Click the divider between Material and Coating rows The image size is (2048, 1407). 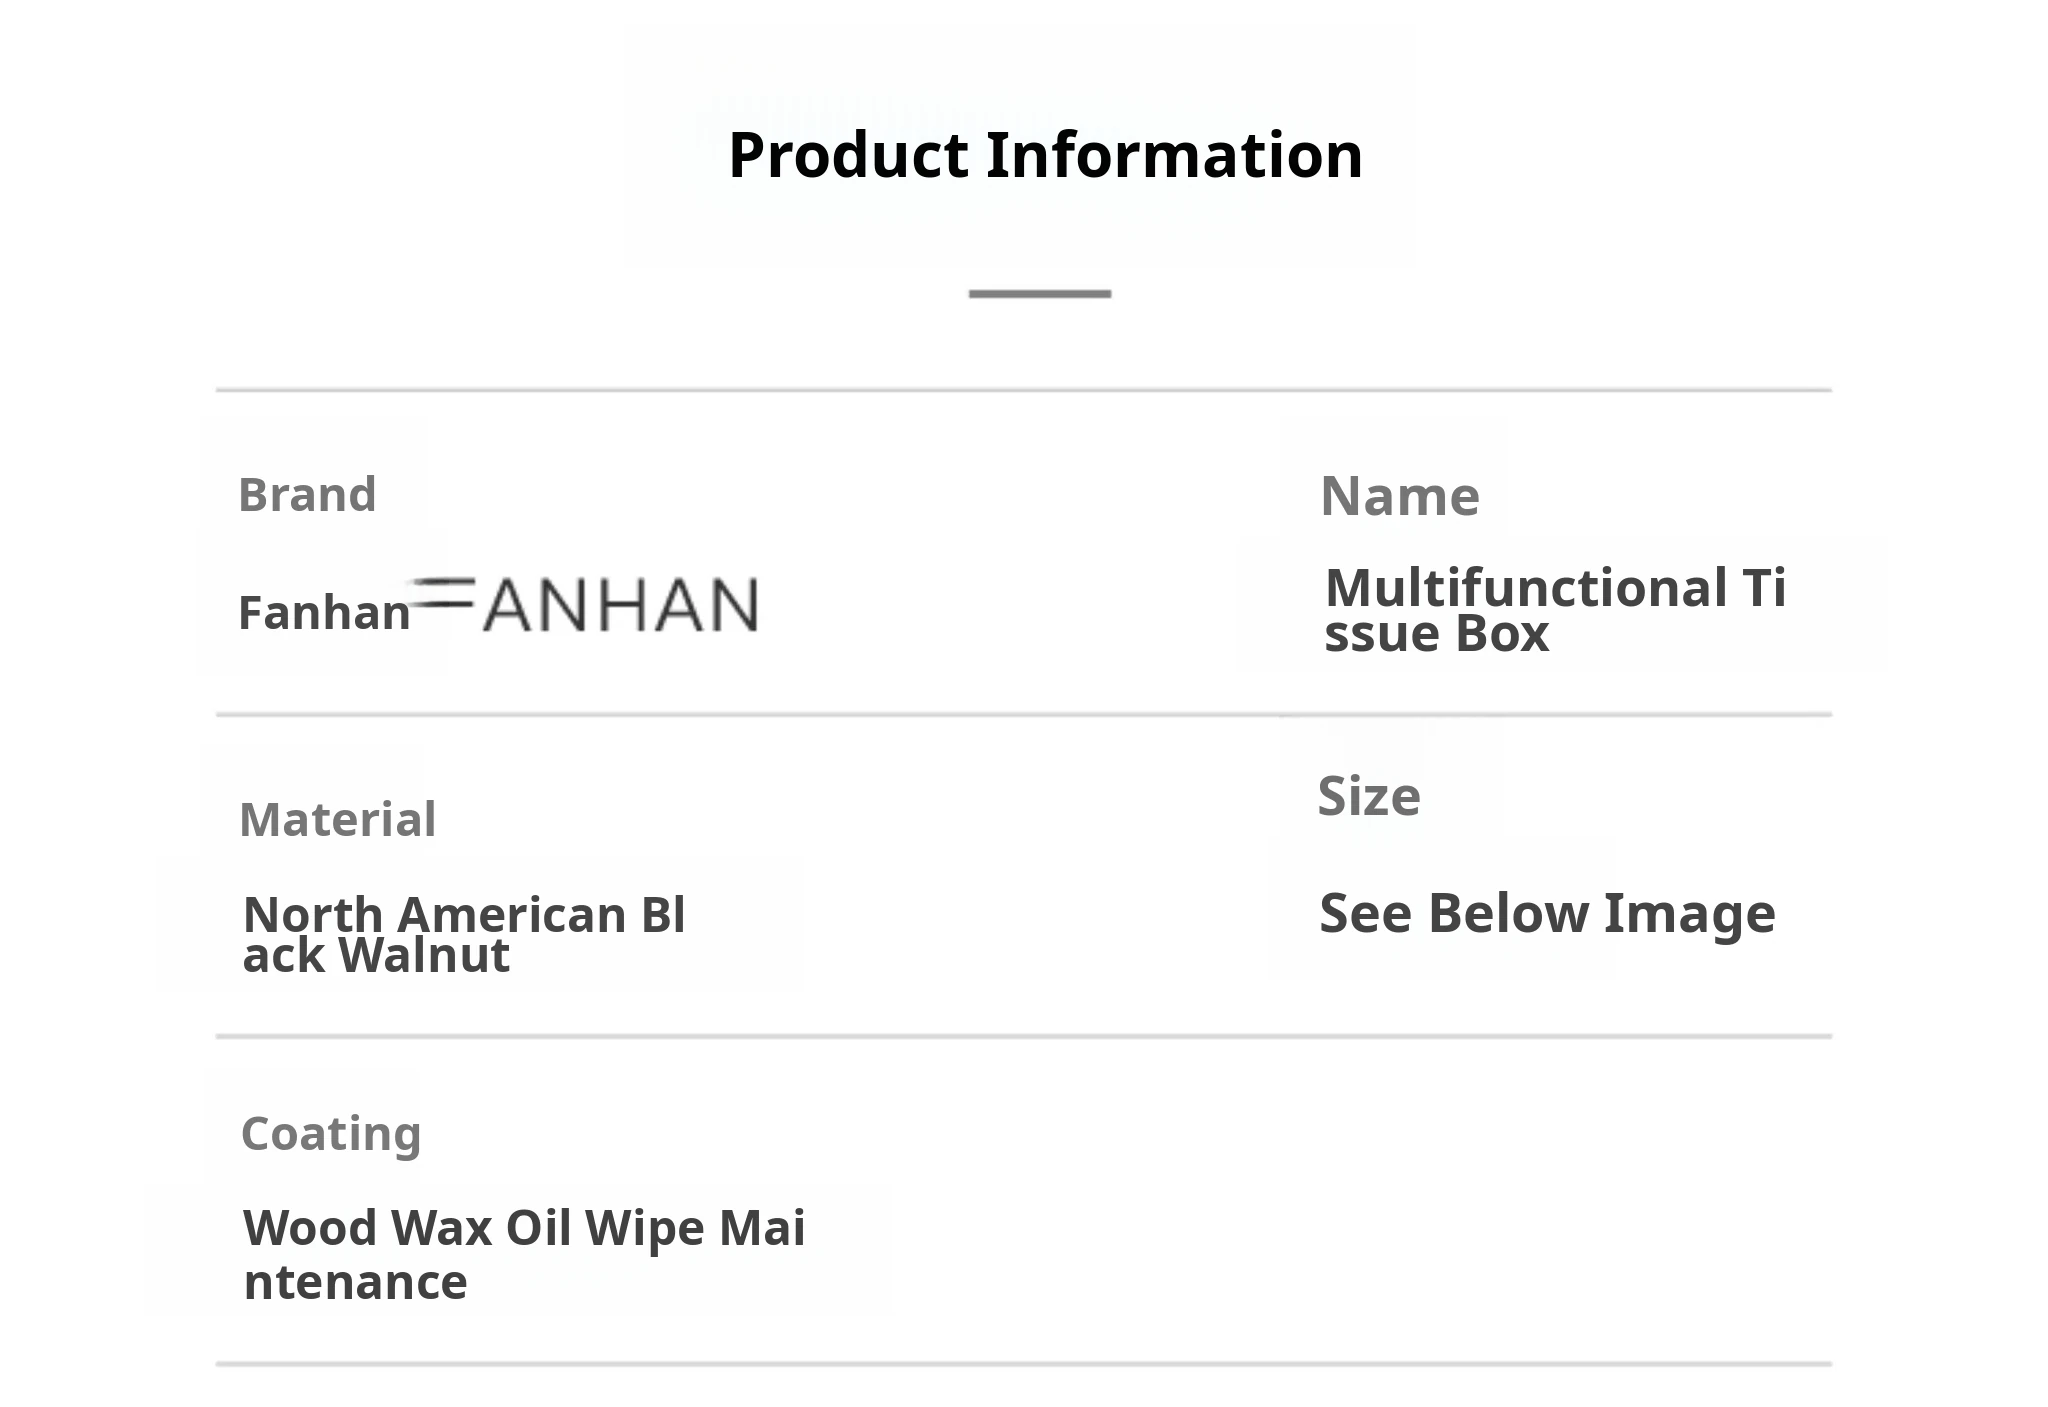click(x=1023, y=1037)
